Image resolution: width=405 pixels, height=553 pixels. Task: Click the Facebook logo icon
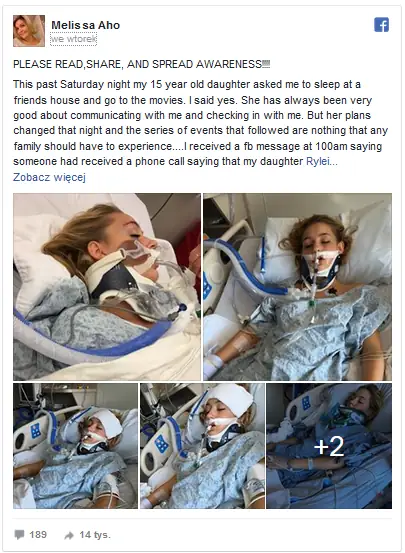[381, 25]
